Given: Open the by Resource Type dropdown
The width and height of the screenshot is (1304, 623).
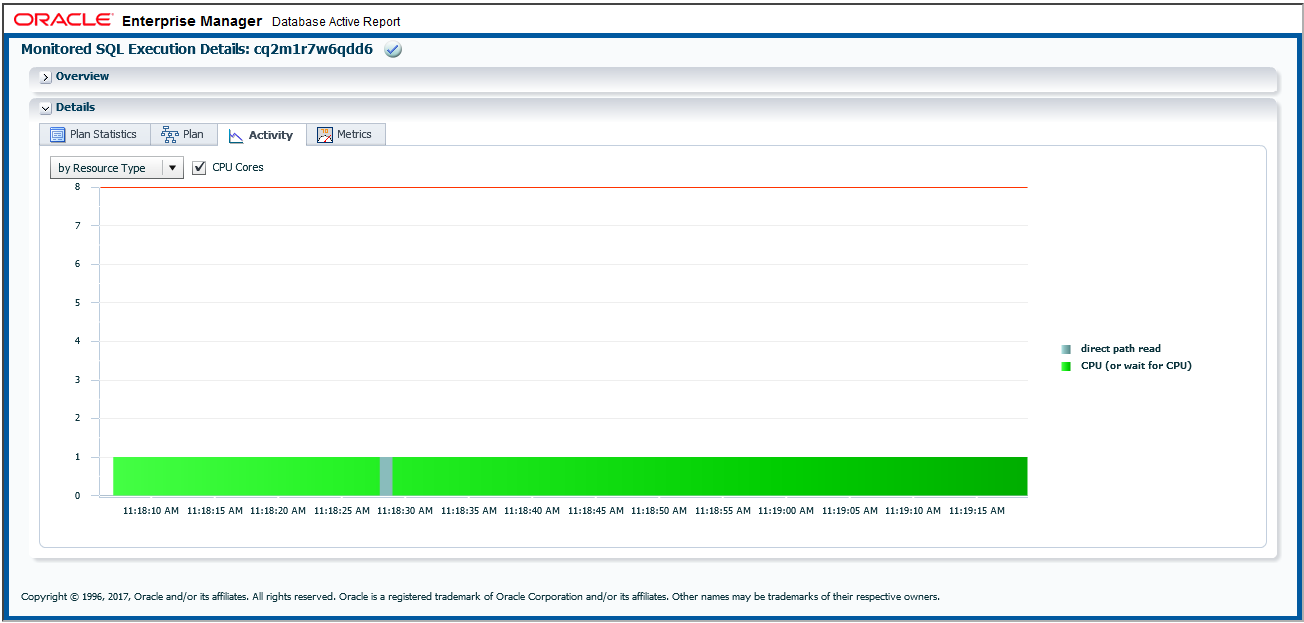Looking at the screenshot, I should [117, 168].
